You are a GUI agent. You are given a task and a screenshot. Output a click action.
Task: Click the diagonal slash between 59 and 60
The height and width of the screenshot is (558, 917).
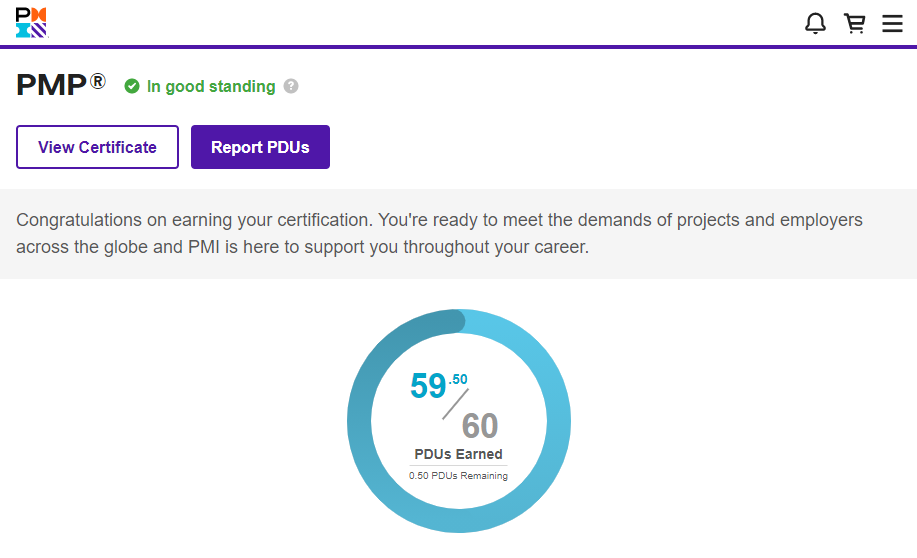point(455,404)
